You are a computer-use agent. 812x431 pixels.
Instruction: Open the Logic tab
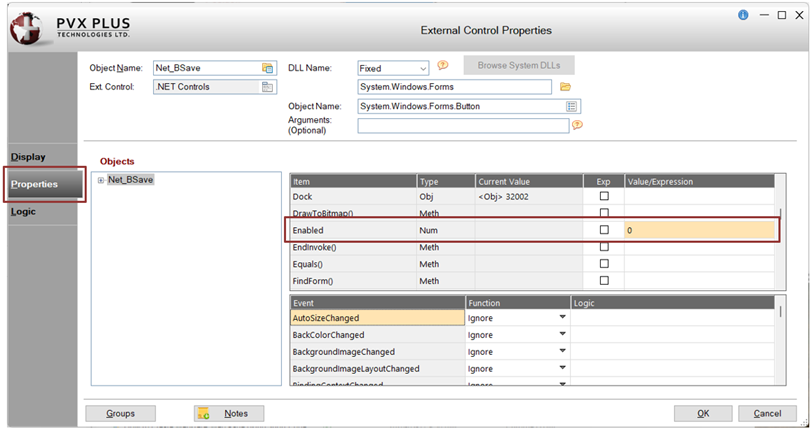coord(23,211)
